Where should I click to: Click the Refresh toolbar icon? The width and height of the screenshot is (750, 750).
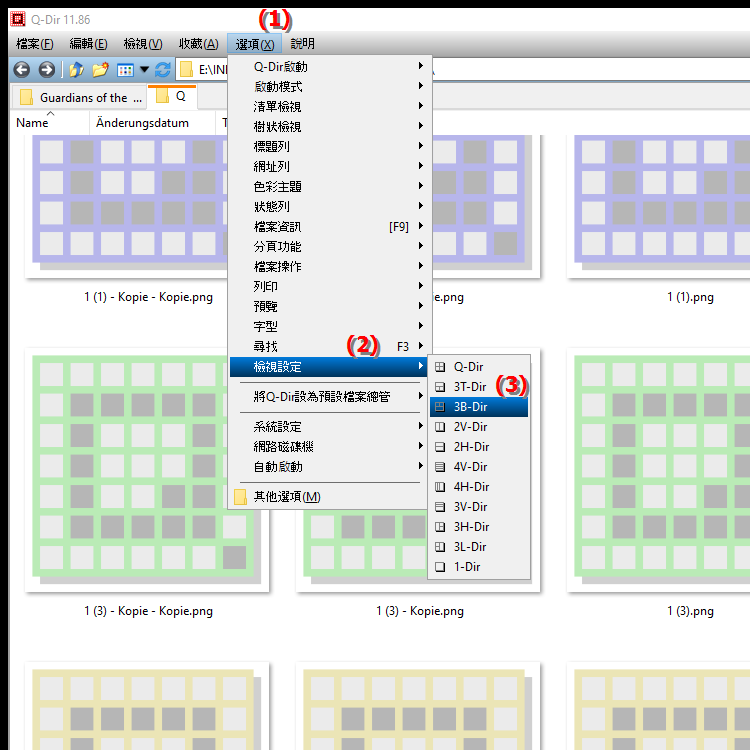pyautogui.click(x=163, y=70)
